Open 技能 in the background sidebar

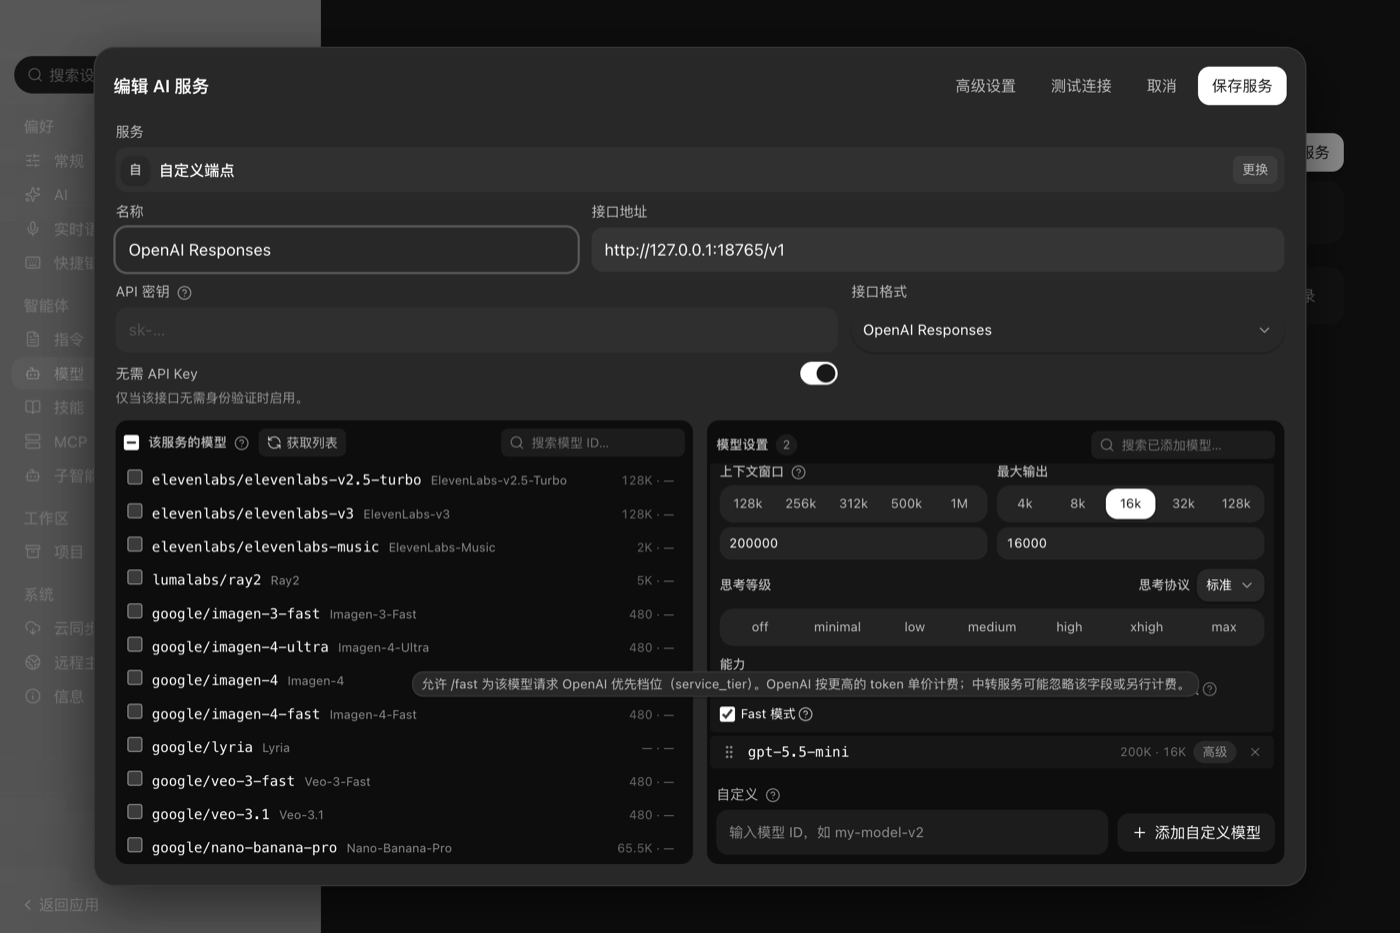(x=55, y=407)
